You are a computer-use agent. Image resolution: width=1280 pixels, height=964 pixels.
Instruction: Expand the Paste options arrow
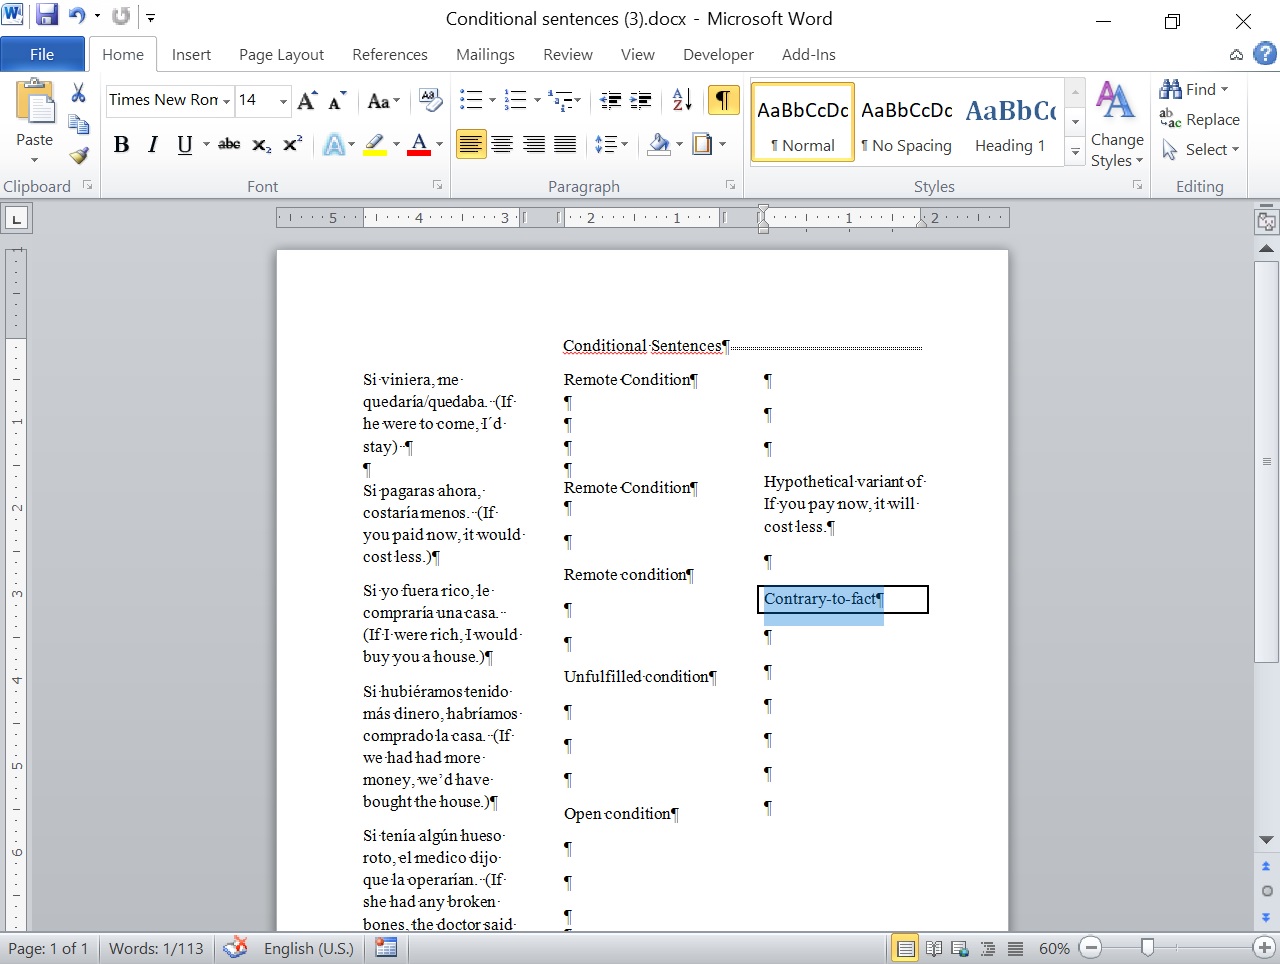click(34, 160)
